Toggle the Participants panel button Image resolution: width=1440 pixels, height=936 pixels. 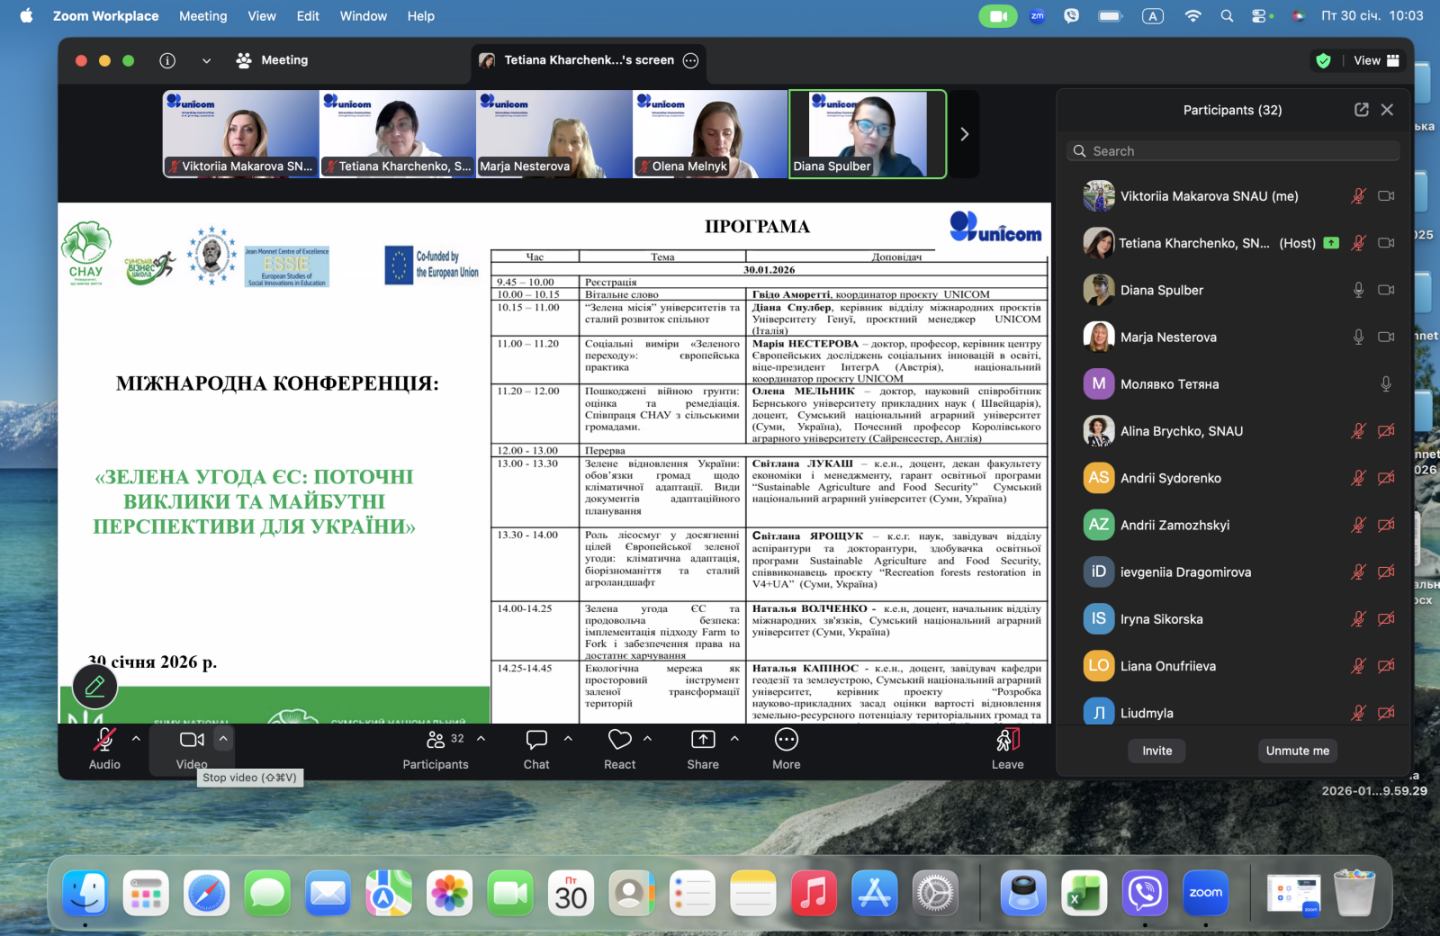pos(436,740)
